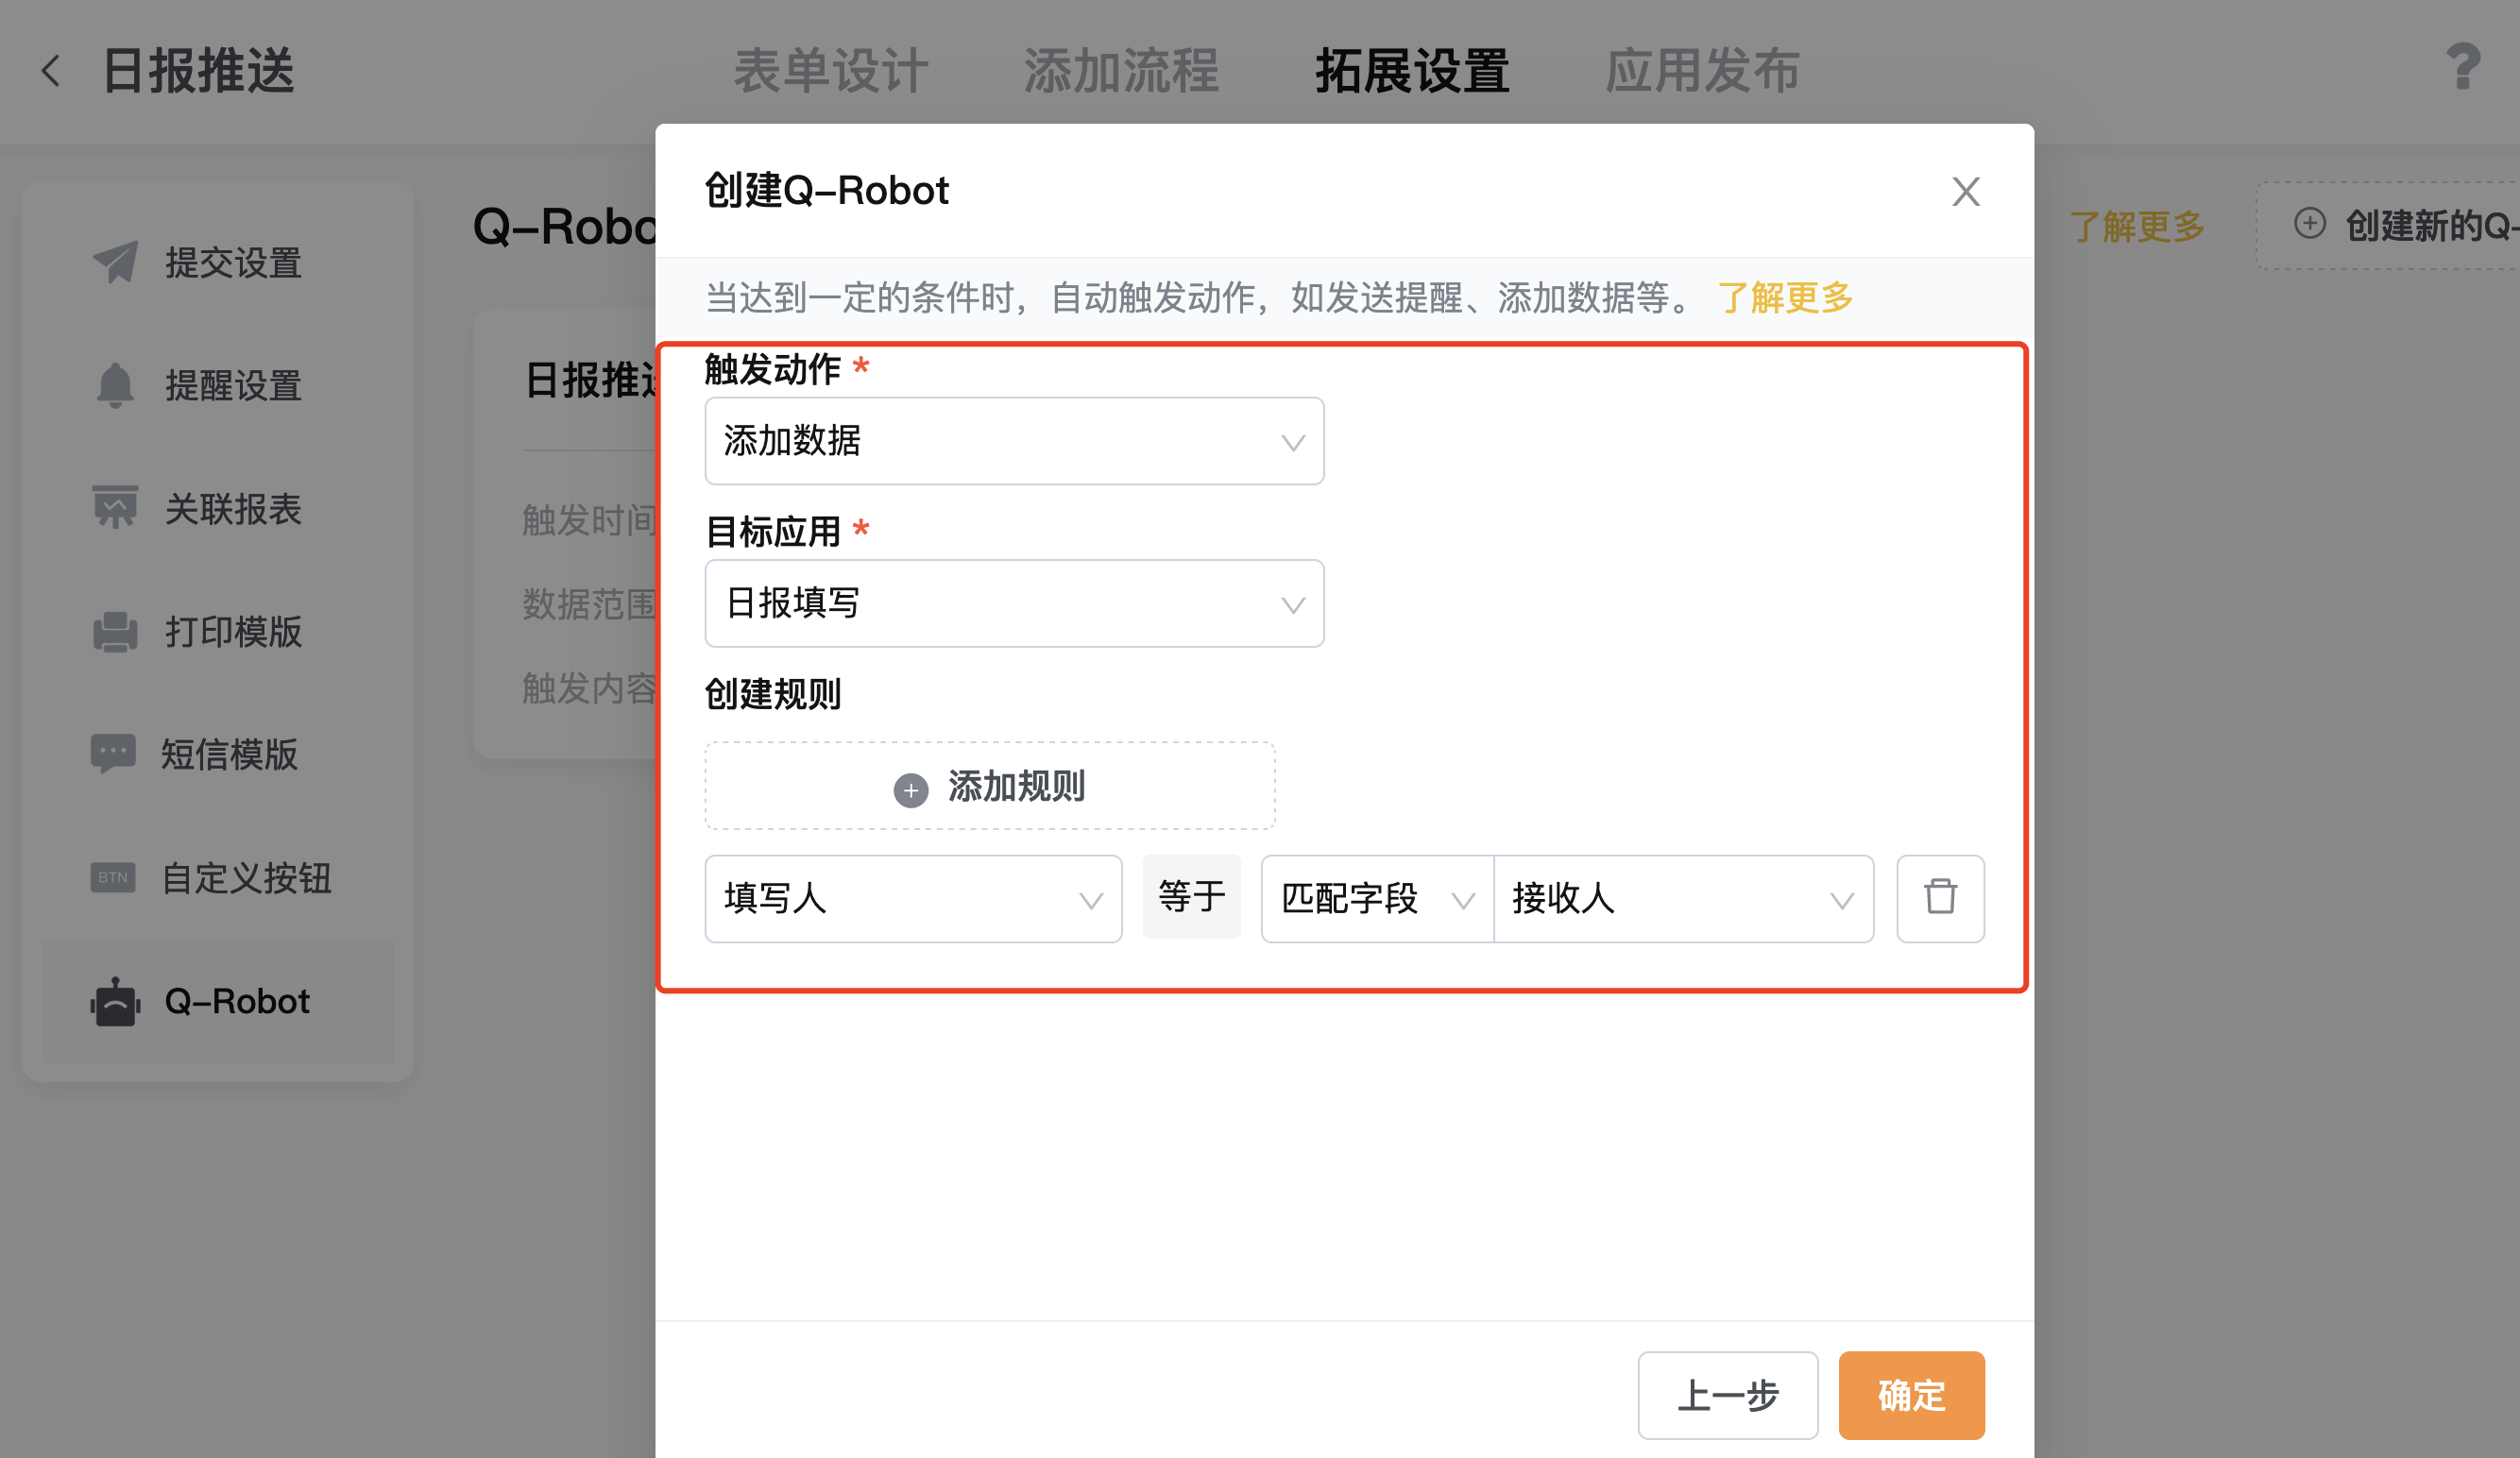
Task: Click the chat bubble icon for 短信模版
Action: [113, 754]
